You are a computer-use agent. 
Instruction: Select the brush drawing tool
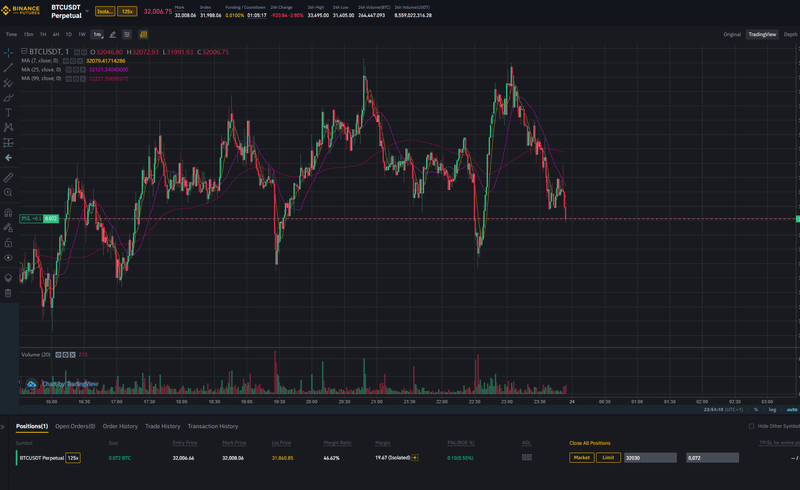pos(8,97)
